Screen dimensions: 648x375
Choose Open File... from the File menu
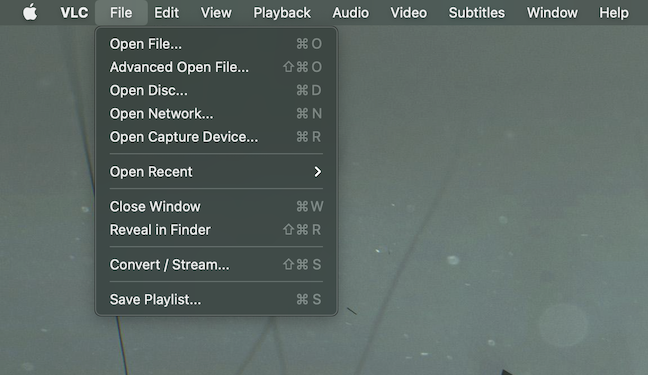[216, 44]
